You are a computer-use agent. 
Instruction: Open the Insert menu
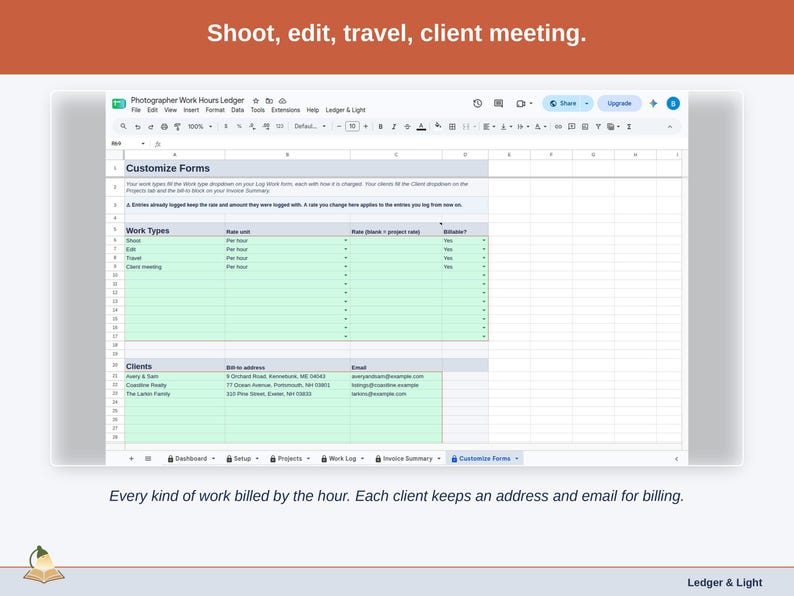pyautogui.click(x=191, y=110)
